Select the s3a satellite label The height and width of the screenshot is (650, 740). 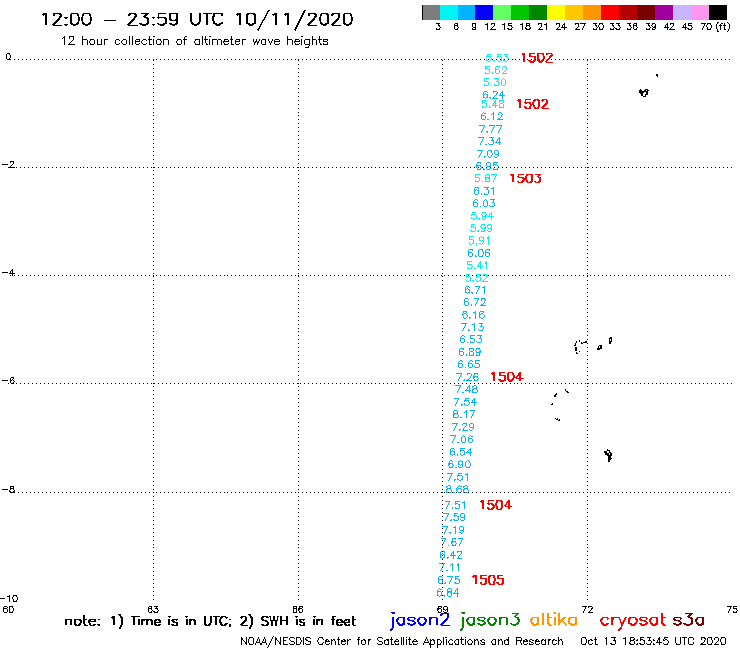coord(689,620)
